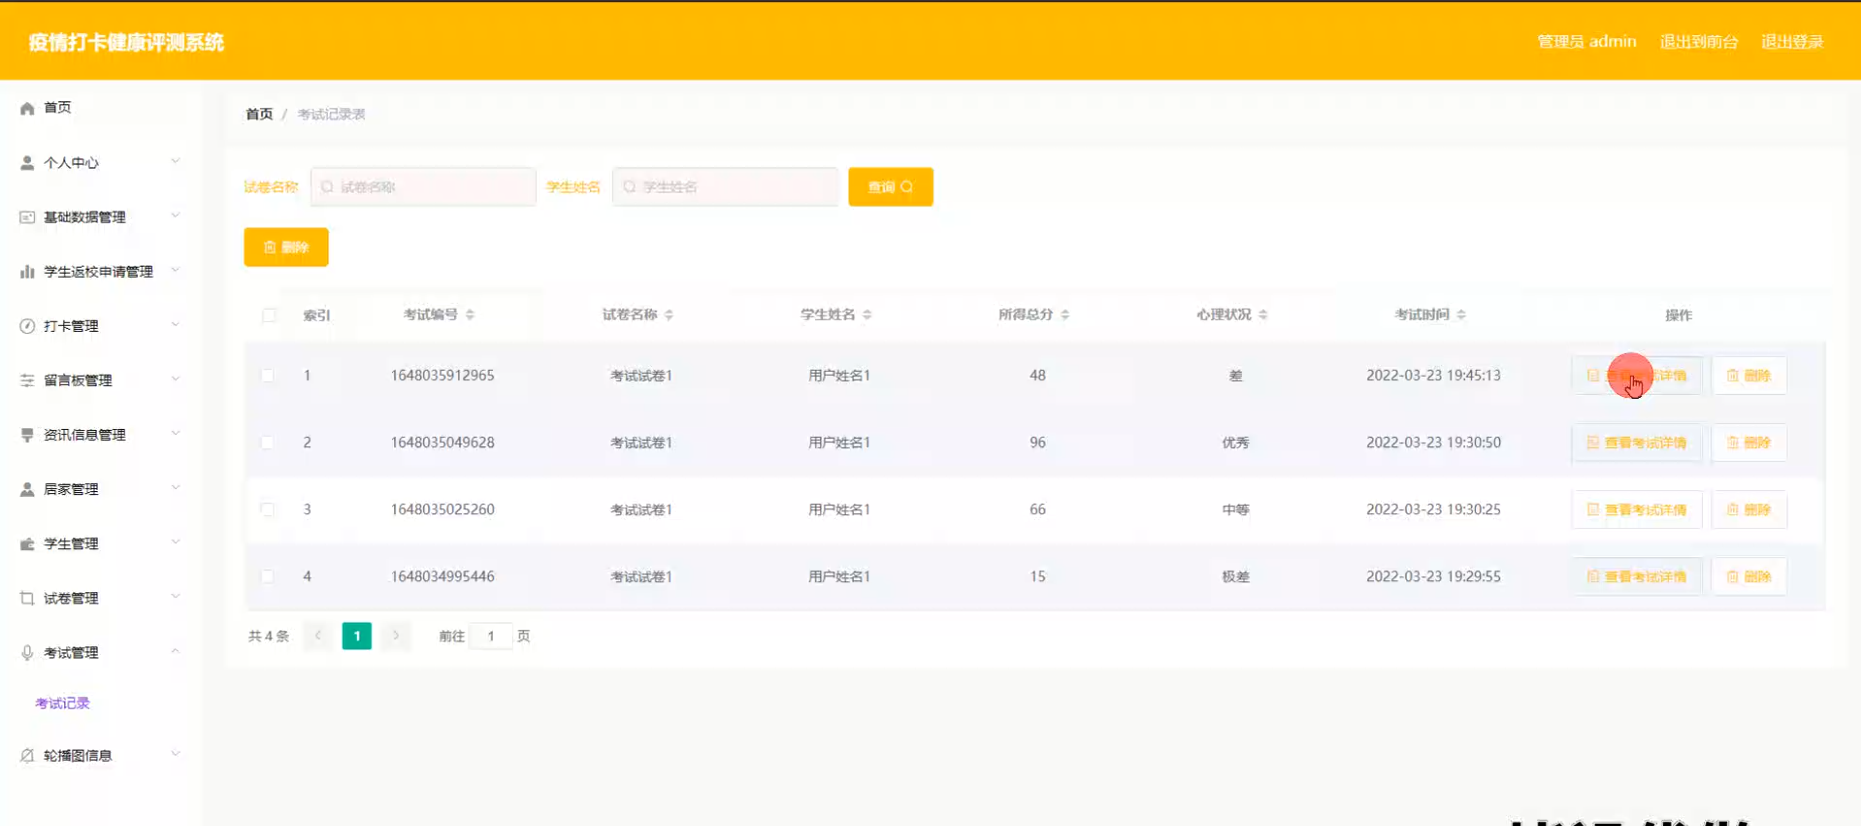Click the search icon inside 试卷名称 field
Image resolution: width=1861 pixels, height=826 pixels.
[327, 187]
